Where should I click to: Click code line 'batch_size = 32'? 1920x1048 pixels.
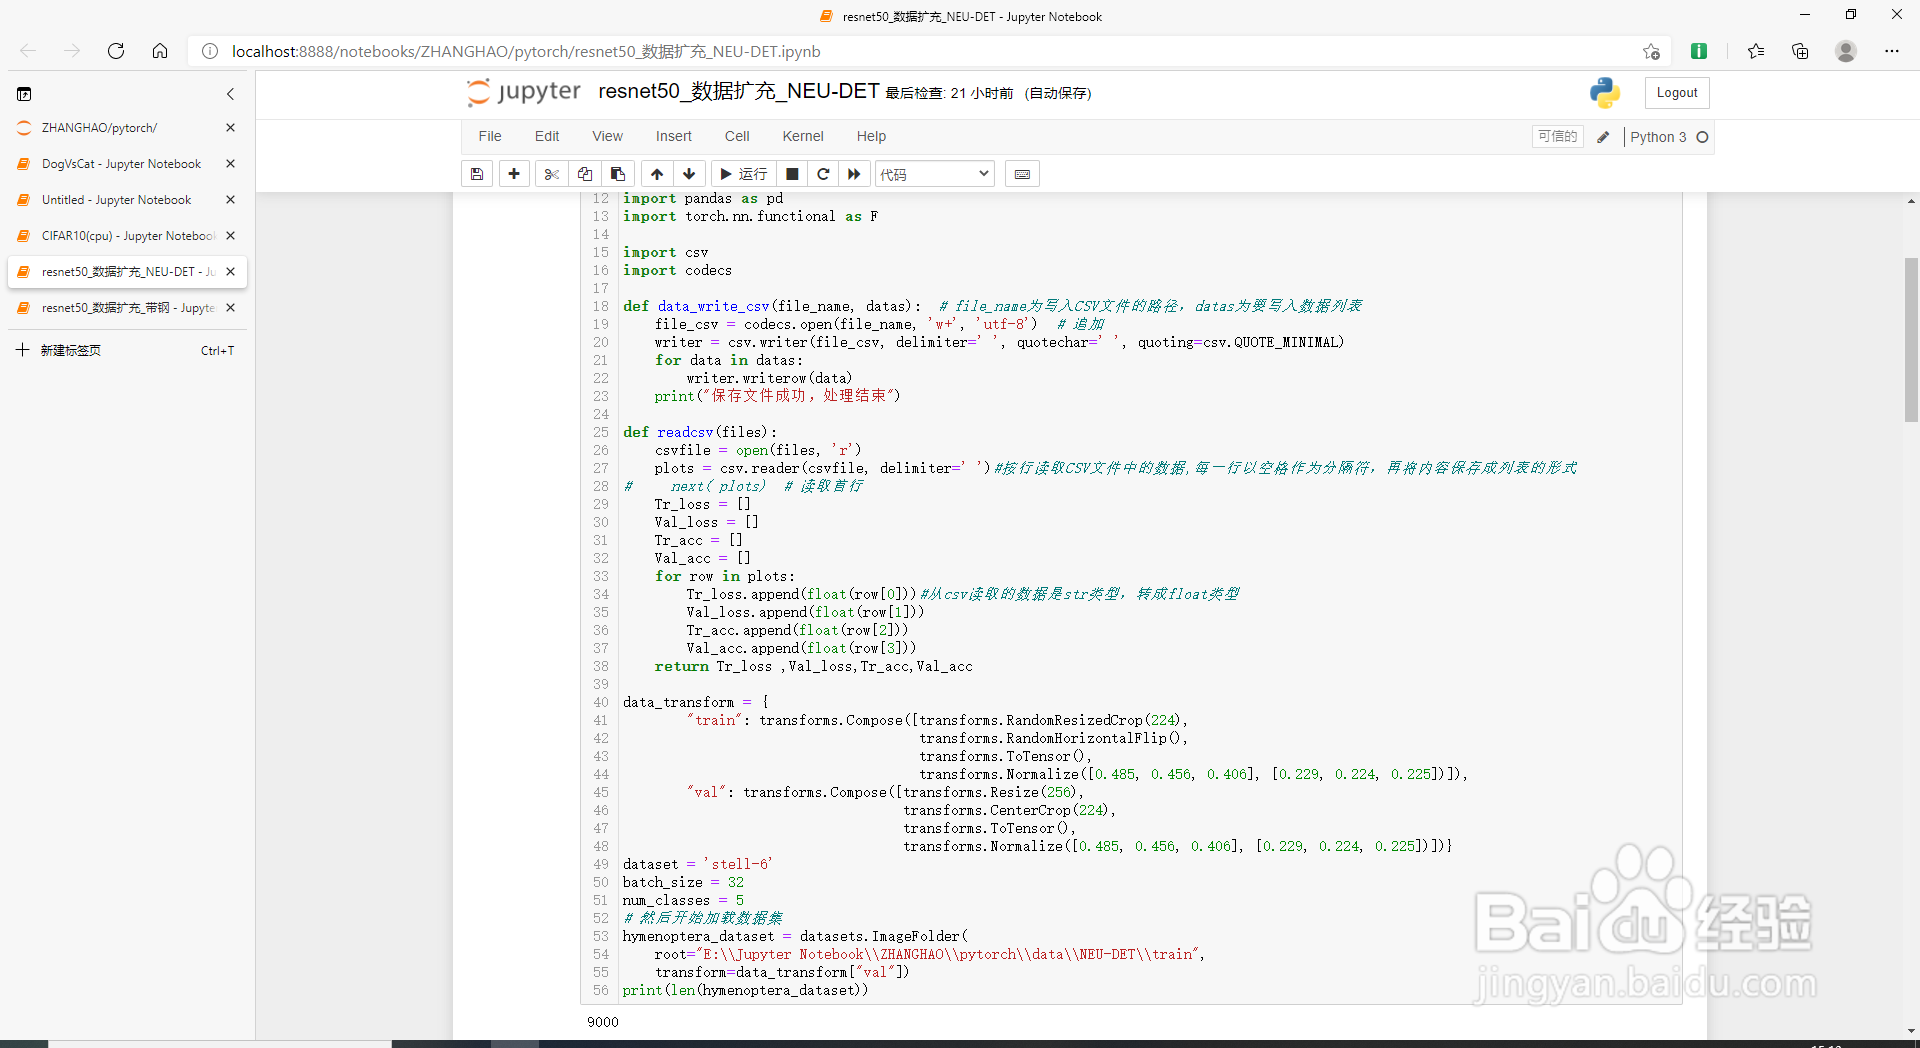click(x=684, y=882)
